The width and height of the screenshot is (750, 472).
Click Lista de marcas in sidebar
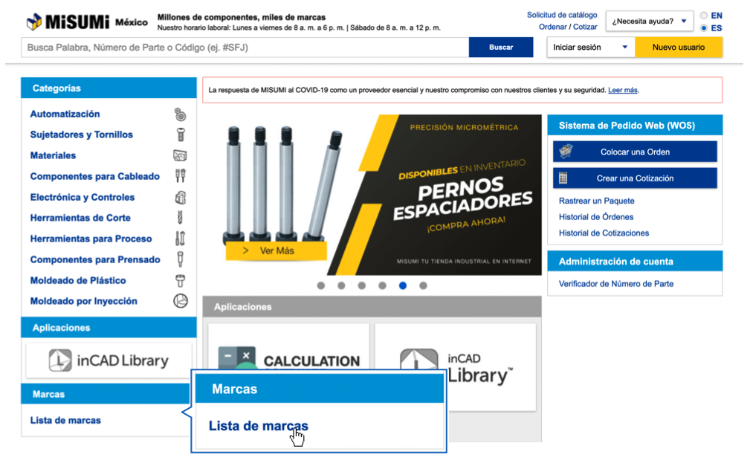(x=66, y=420)
